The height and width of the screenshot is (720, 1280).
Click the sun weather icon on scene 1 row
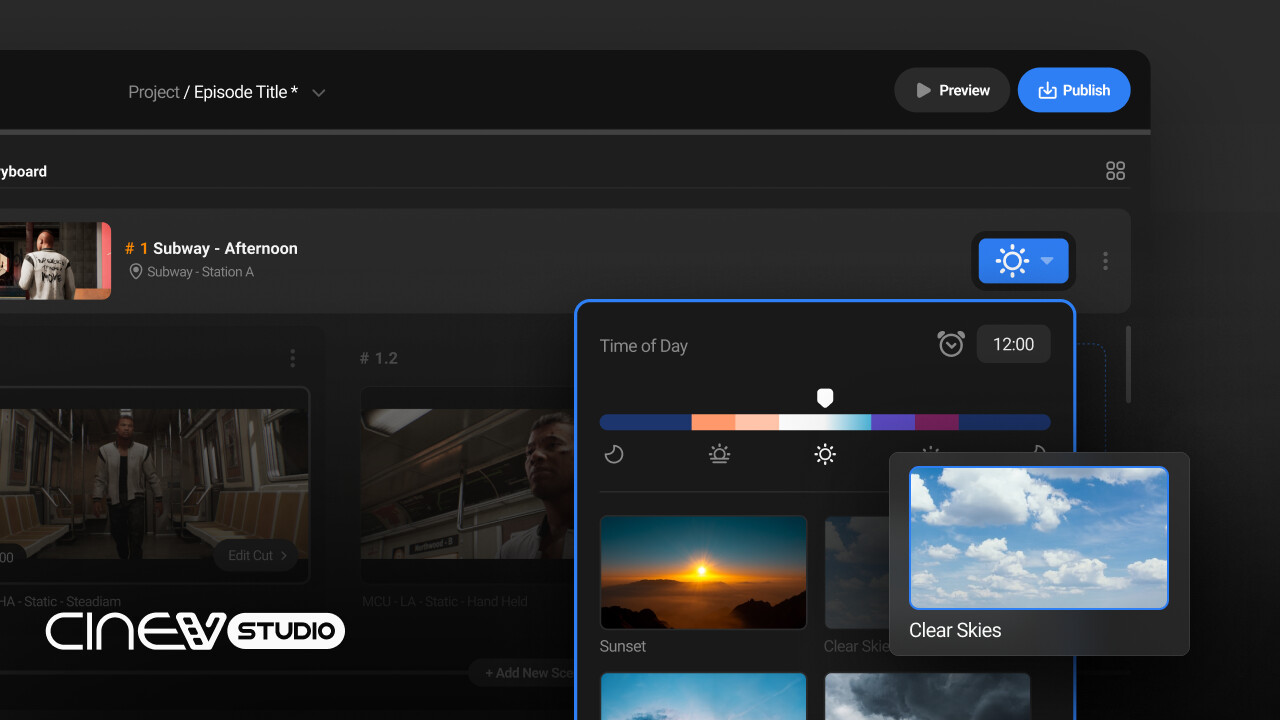point(1012,261)
